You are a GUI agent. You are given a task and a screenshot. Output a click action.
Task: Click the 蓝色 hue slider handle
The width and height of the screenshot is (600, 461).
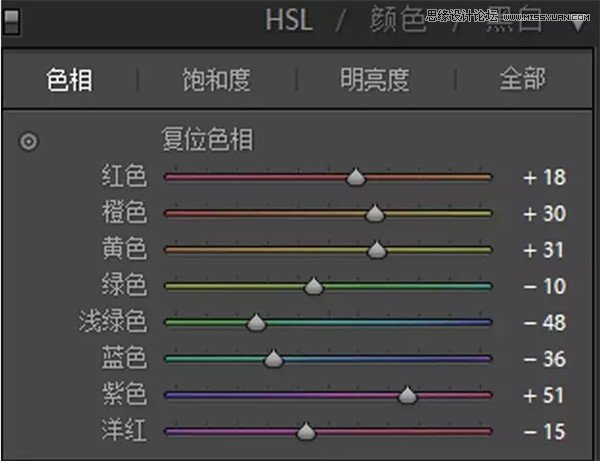[273, 359]
